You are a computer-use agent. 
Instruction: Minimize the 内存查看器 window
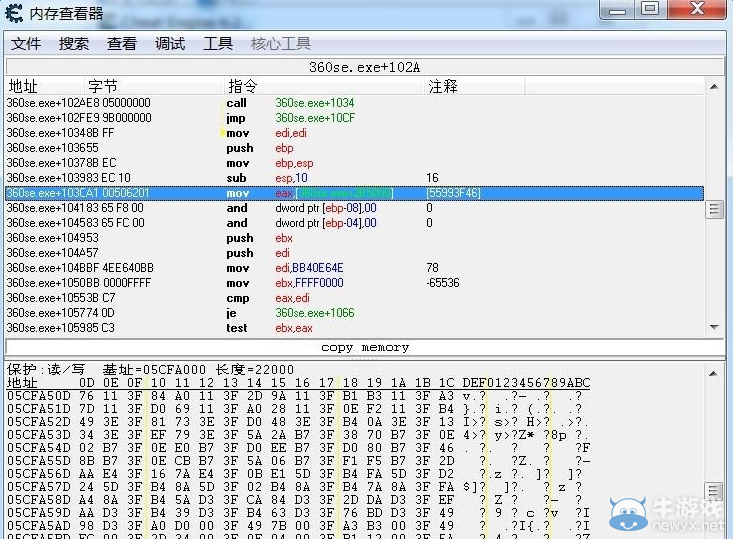(x=617, y=9)
